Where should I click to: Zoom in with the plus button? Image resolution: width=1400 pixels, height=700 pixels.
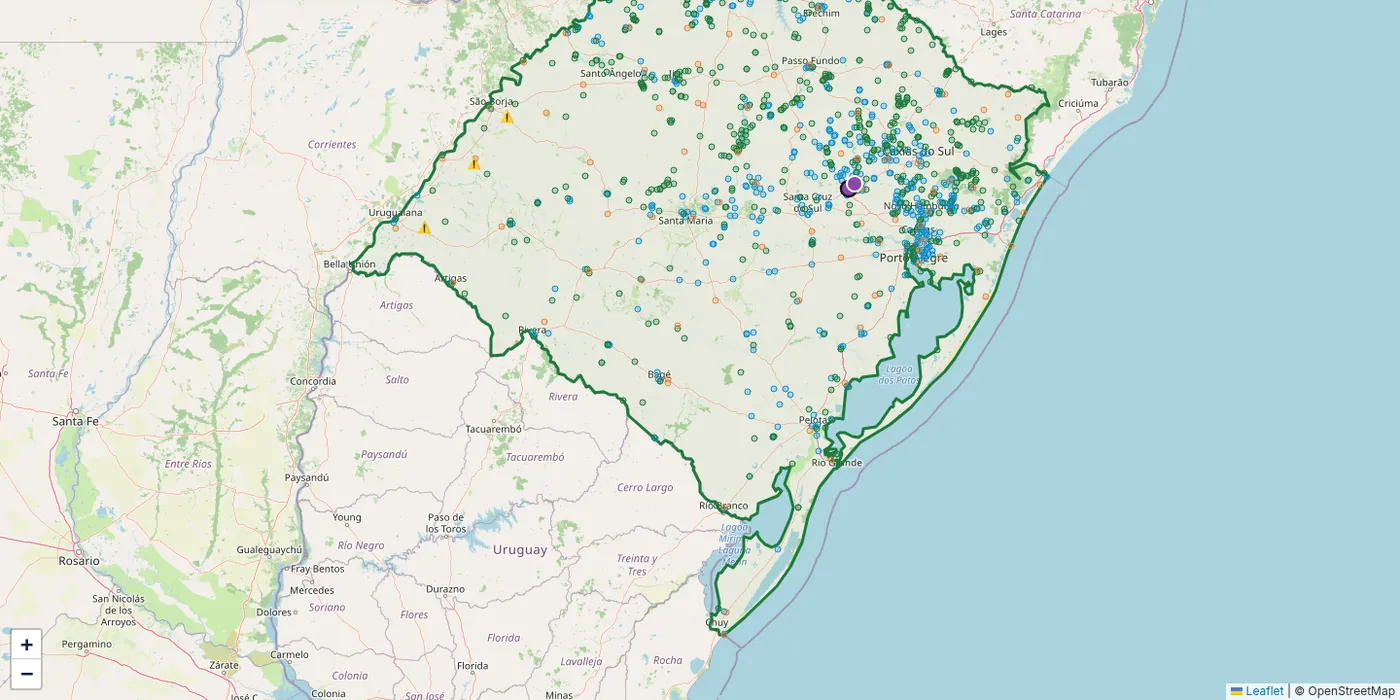(26, 645)
